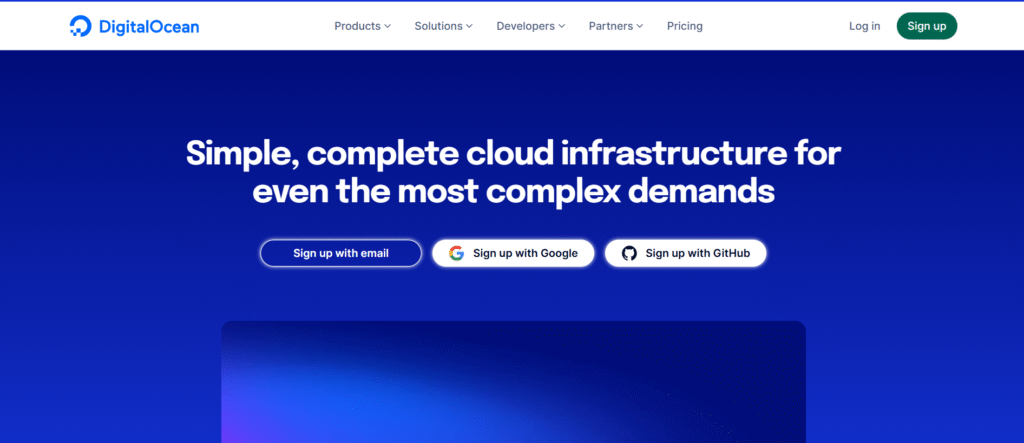Click the Partners dropdown chevron

(640, 26)
